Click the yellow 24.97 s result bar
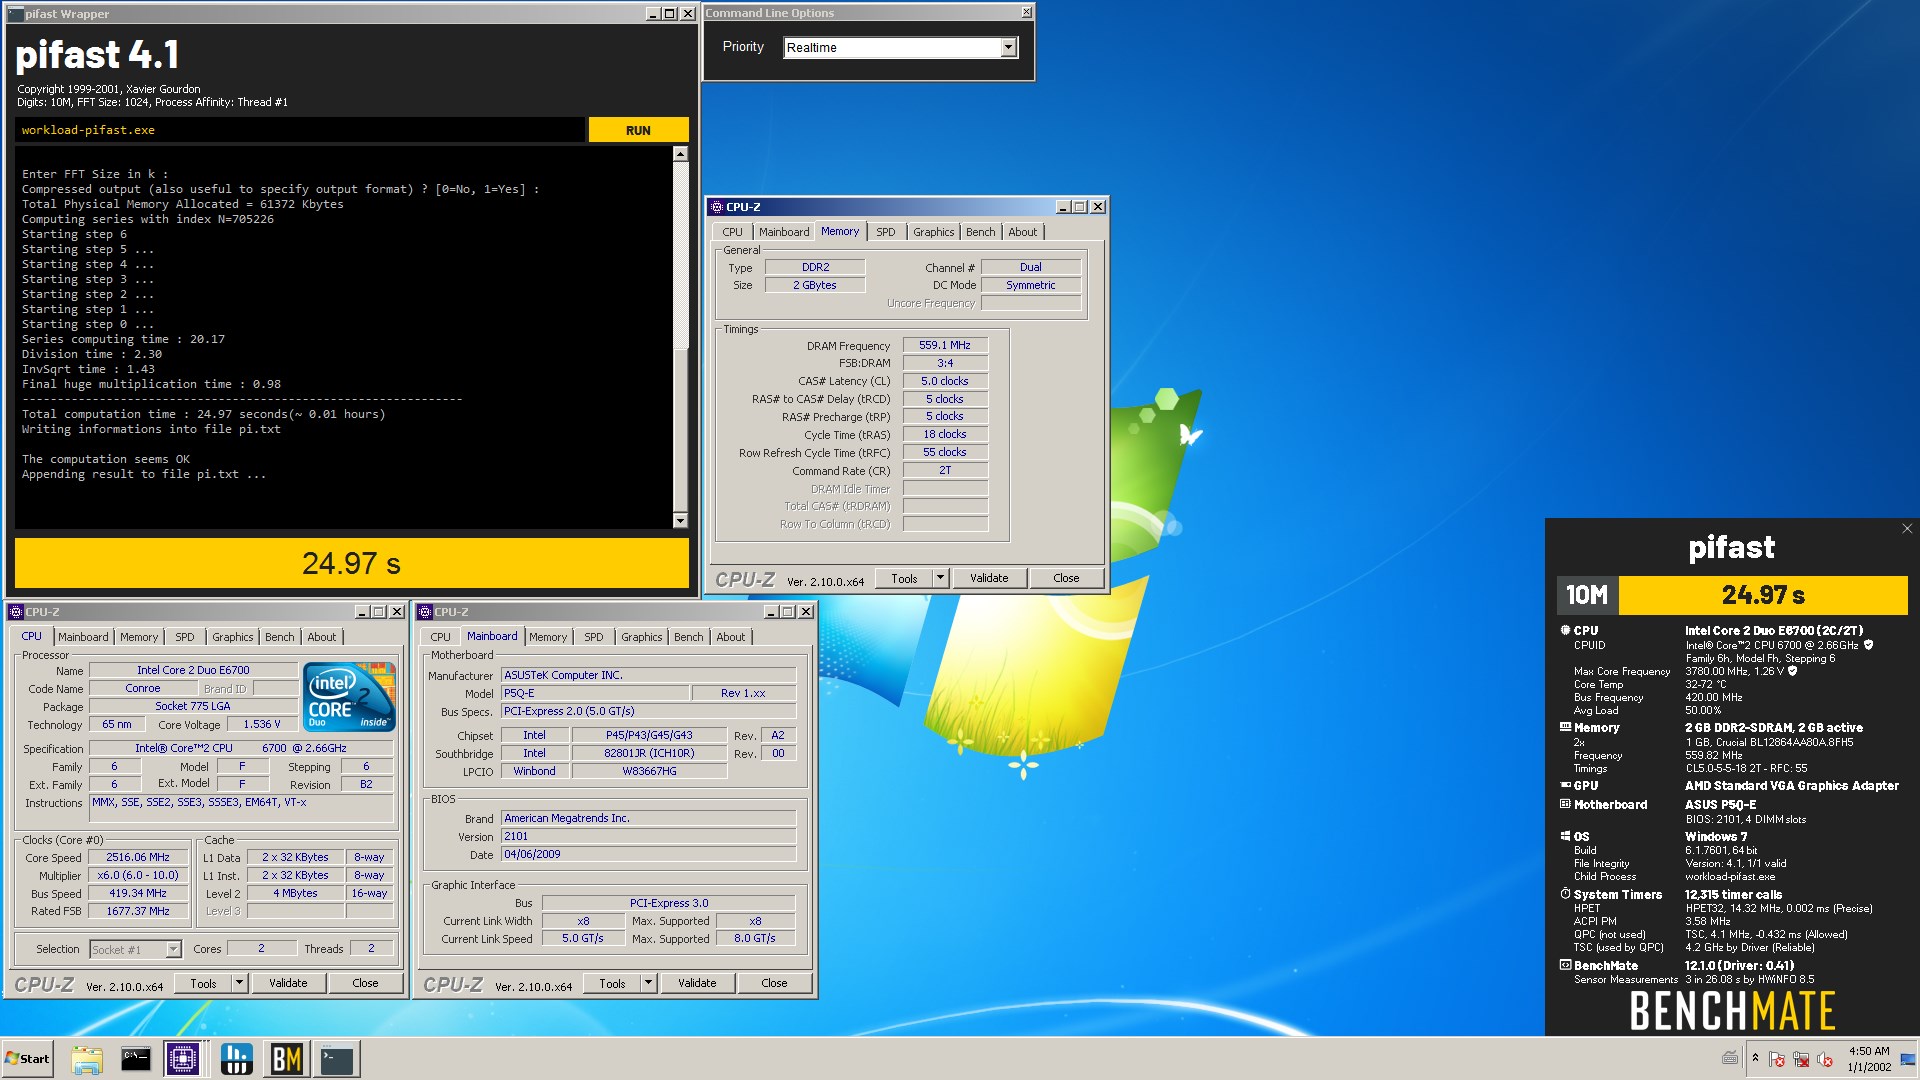This screenshot has height=1080, width=1920. (352, 563)
